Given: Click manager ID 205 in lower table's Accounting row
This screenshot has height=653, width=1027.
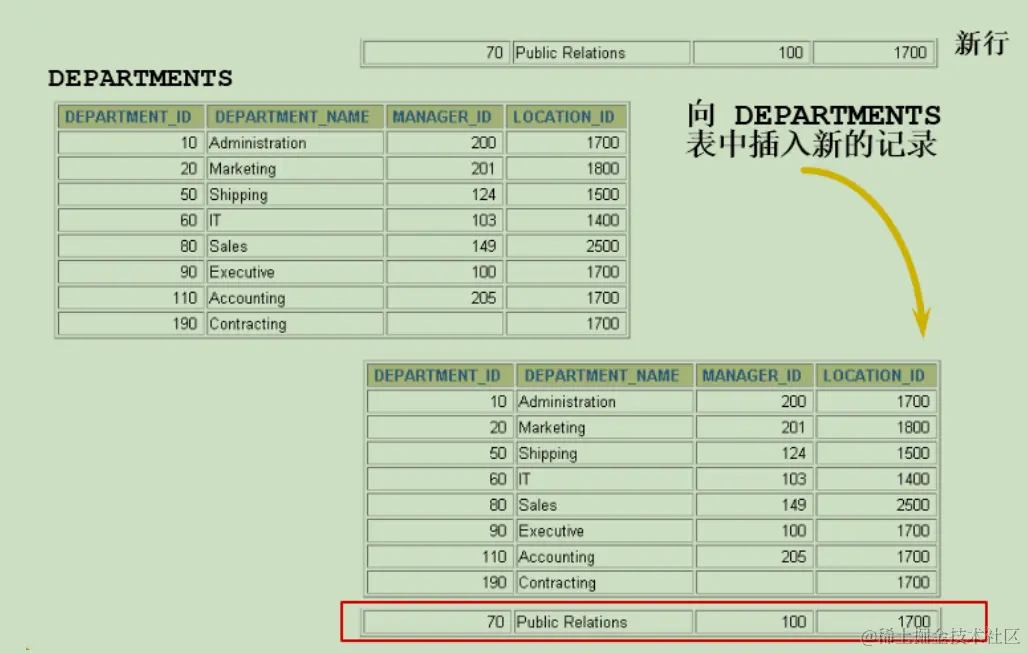Looking at the screenshot, I should pos(793,557).
